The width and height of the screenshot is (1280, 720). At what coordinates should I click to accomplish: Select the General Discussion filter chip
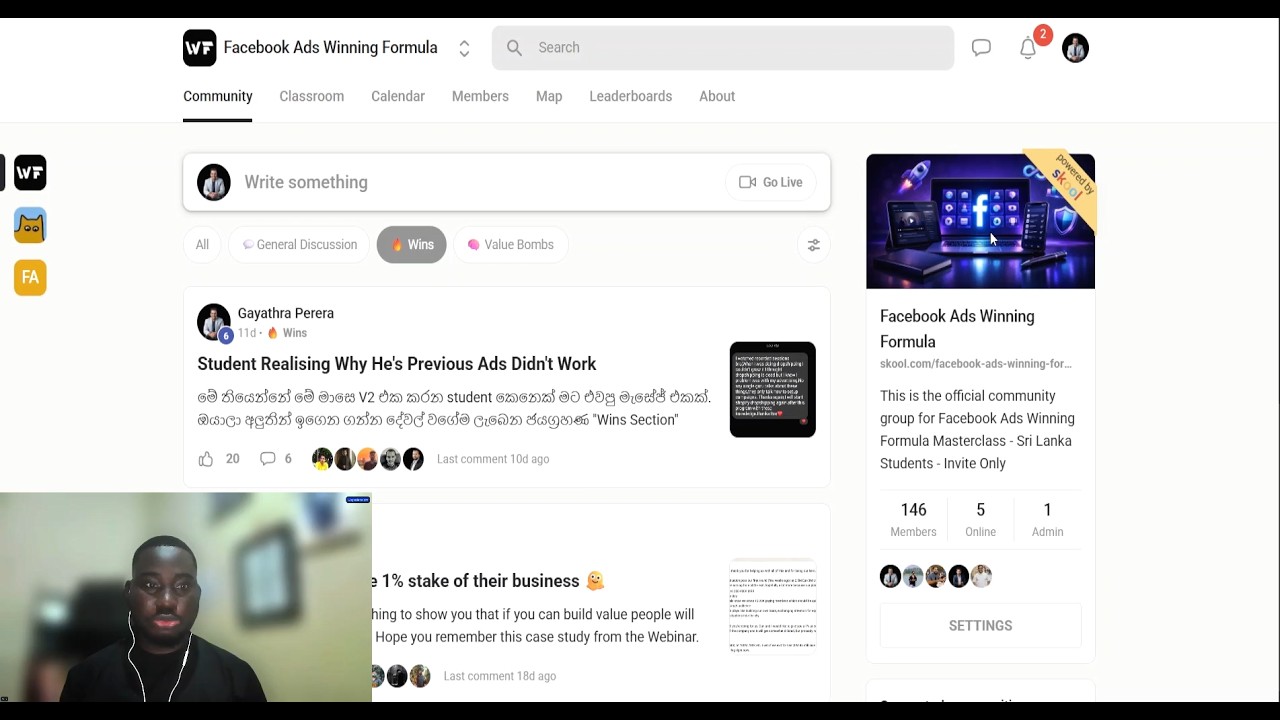pos(299,244)
